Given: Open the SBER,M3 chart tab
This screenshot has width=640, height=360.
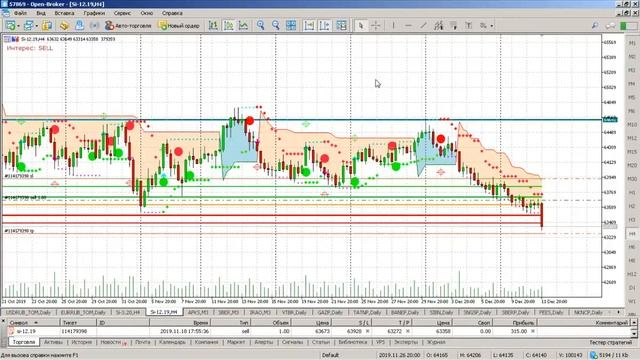Looking at the screenshot, I should (229, 312).
